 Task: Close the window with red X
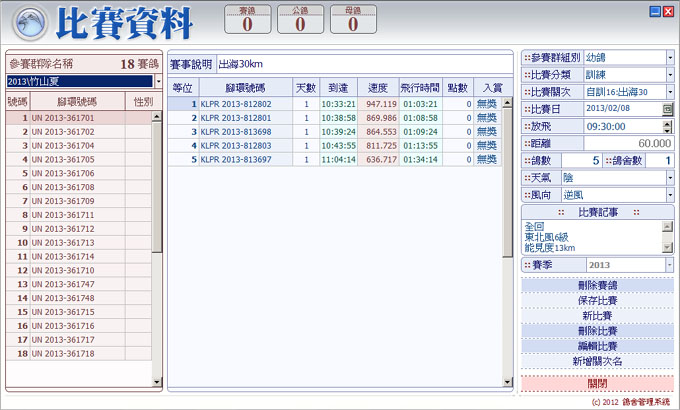(668, 12)
